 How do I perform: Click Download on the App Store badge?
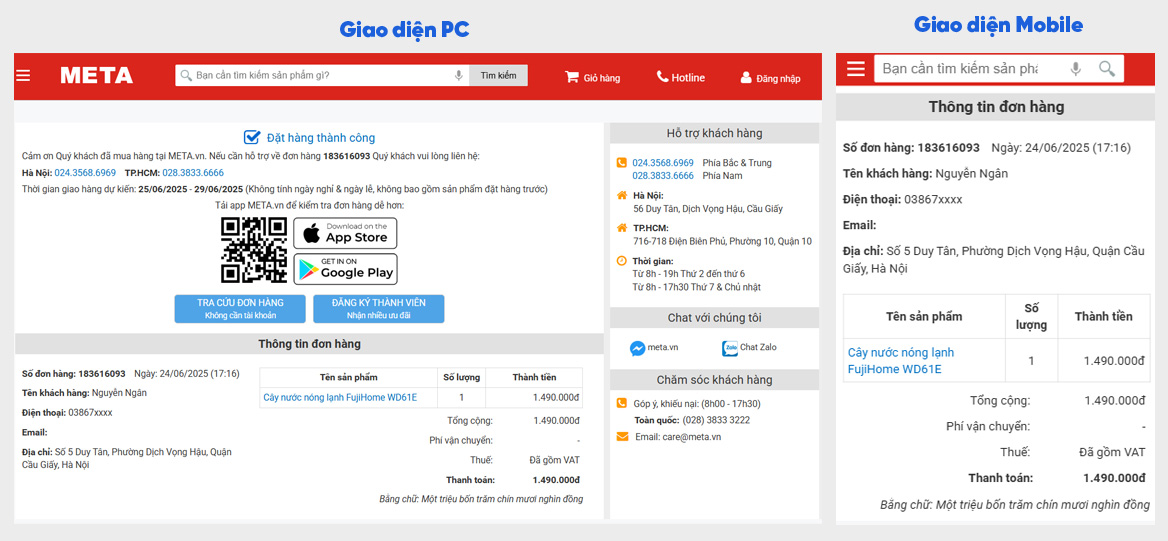[345, 233]
